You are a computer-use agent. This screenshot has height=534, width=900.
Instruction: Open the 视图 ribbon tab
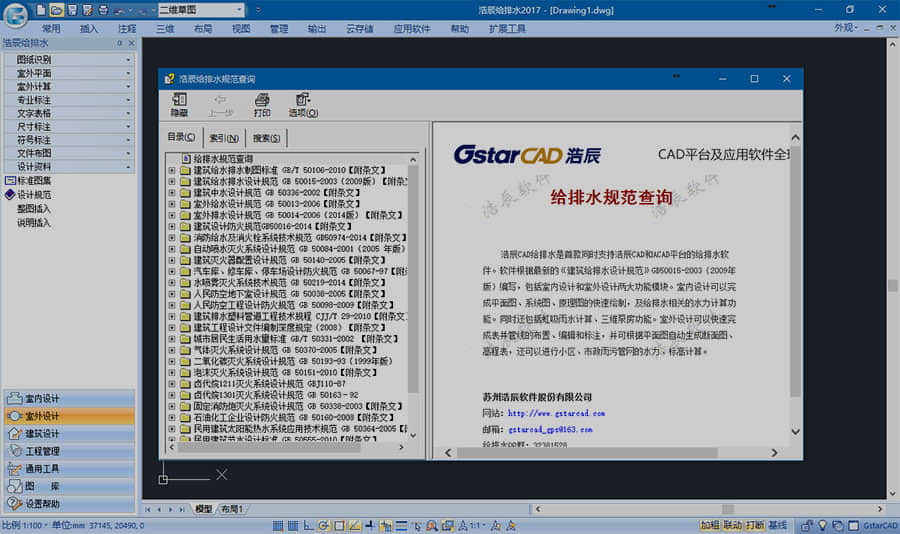(241, 29)
